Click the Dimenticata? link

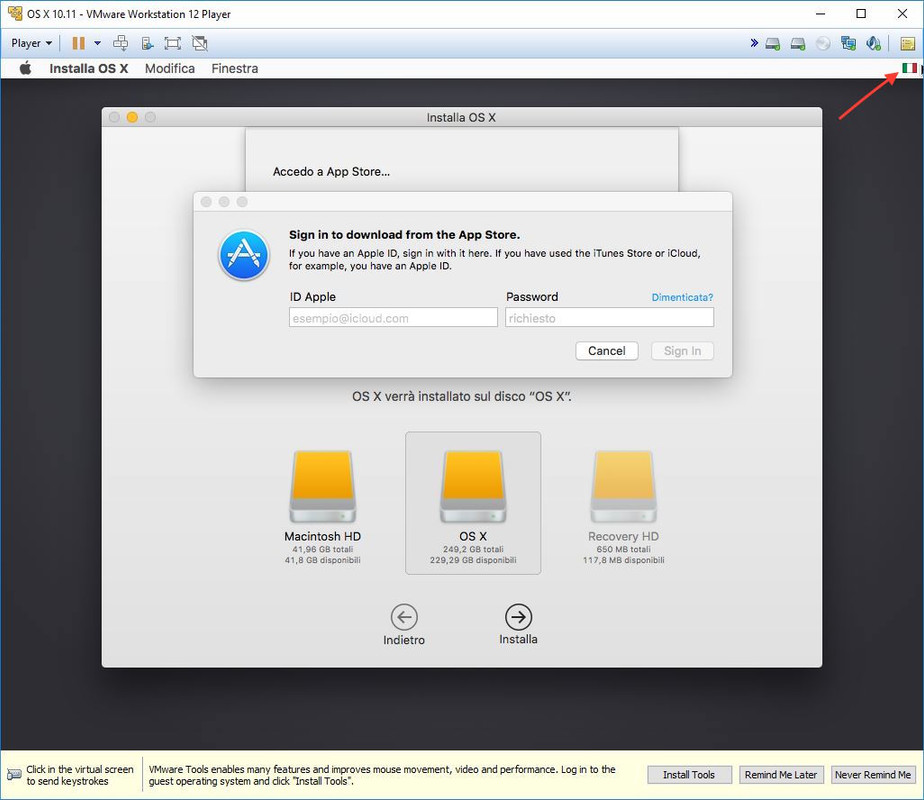(x=682, y=297)
